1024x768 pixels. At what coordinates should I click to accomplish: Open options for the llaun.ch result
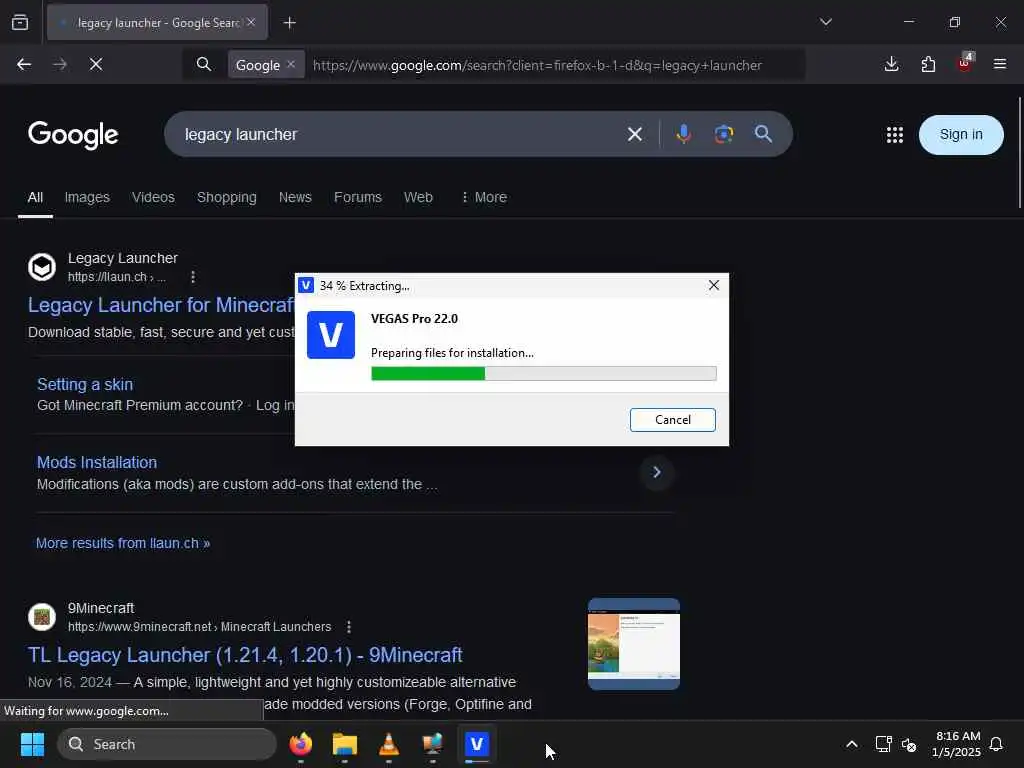pyautogui.click(x=193, y=277)
